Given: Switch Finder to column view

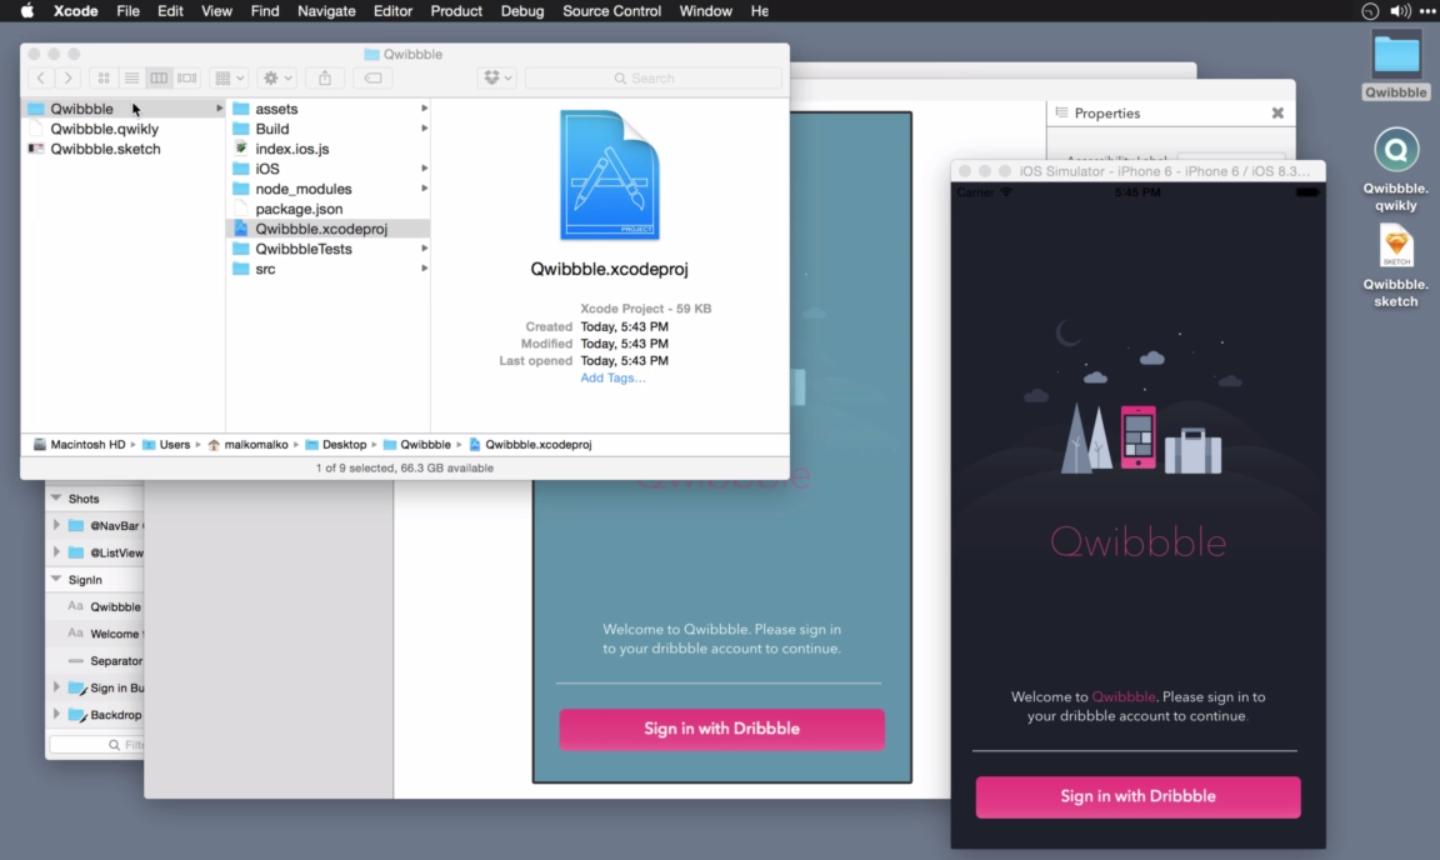Looking at the screenshot, I should point(159,78).
